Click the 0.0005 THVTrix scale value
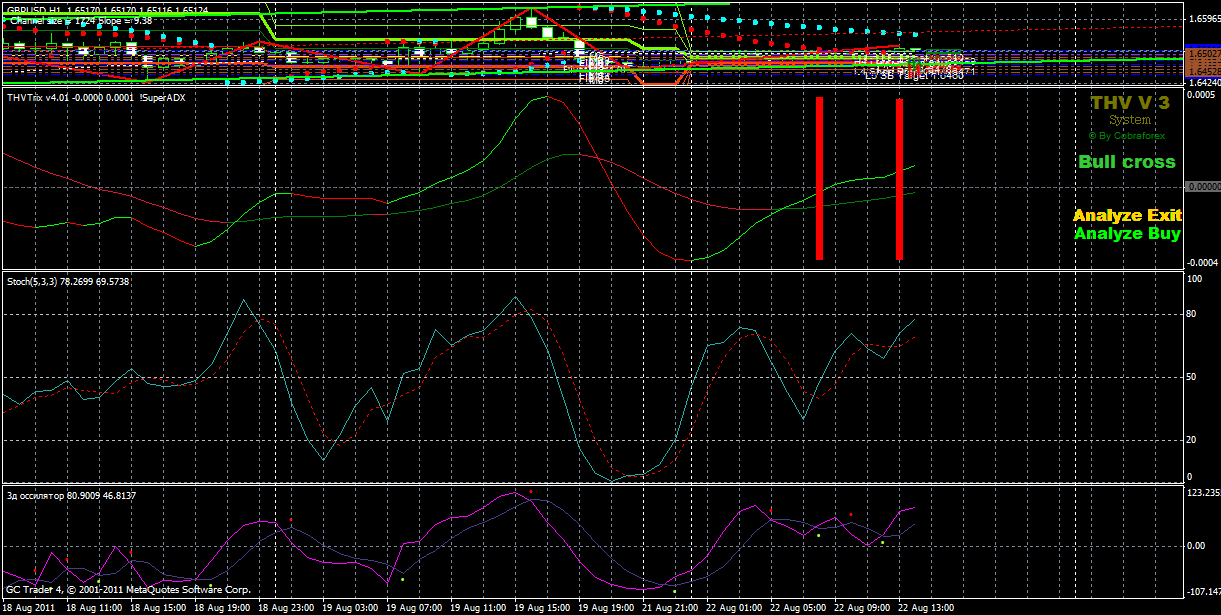 click(1200, 96)
